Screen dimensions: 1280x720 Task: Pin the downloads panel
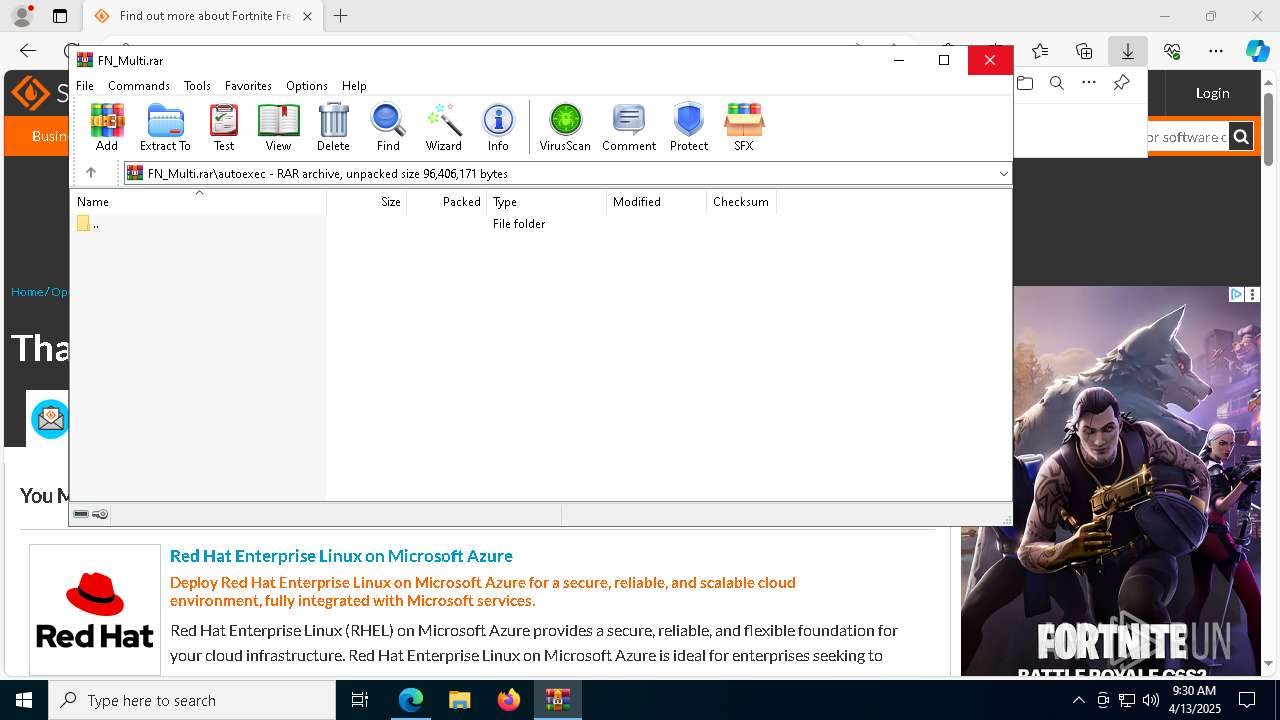[x=1121, y=83]
